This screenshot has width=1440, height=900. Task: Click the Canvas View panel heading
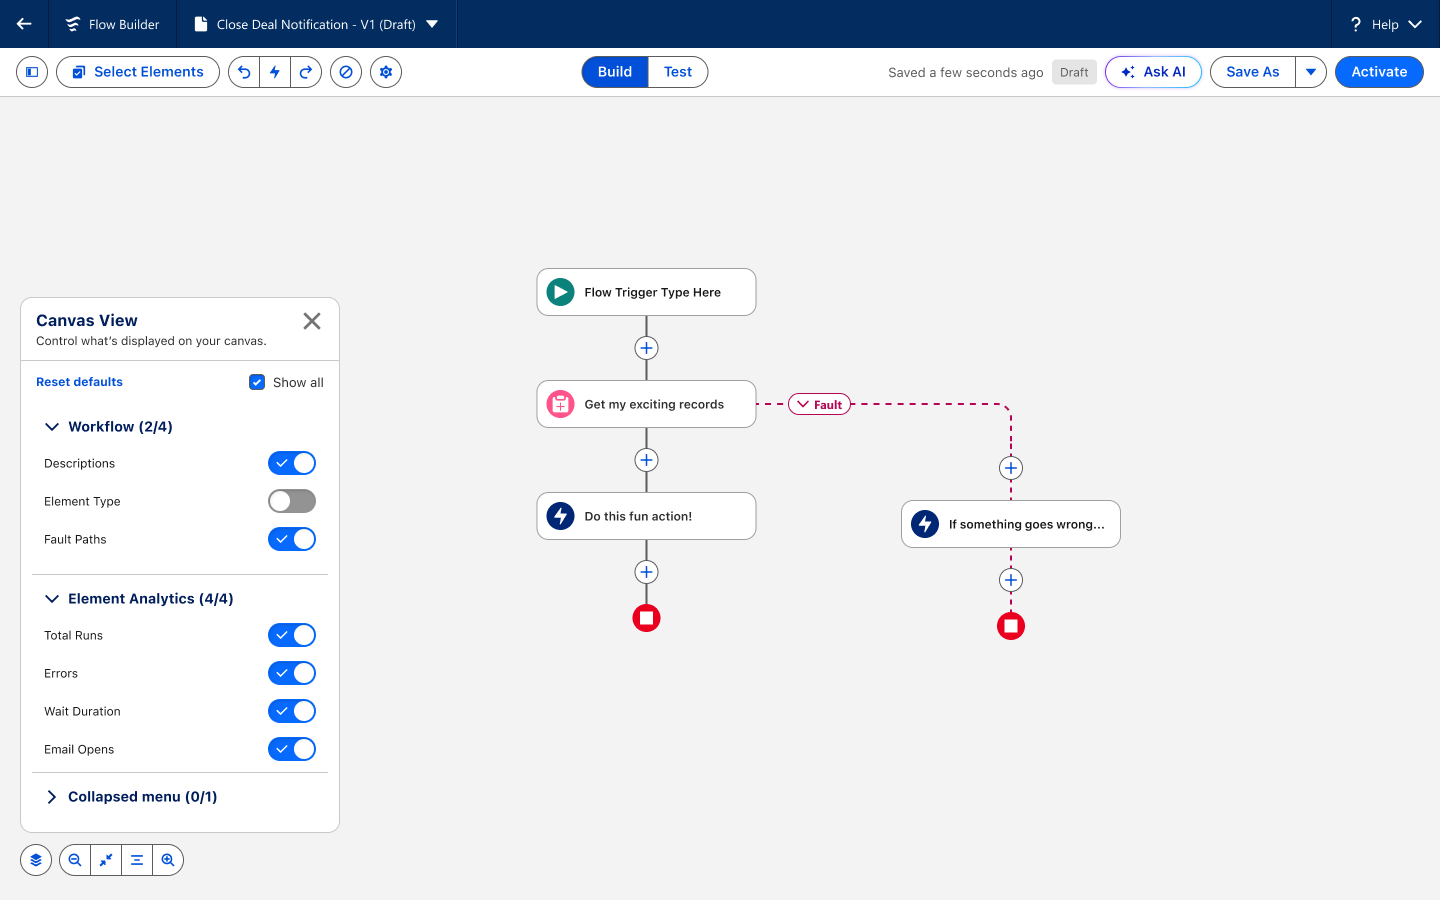pyautogui.click(x=87, y=320)
